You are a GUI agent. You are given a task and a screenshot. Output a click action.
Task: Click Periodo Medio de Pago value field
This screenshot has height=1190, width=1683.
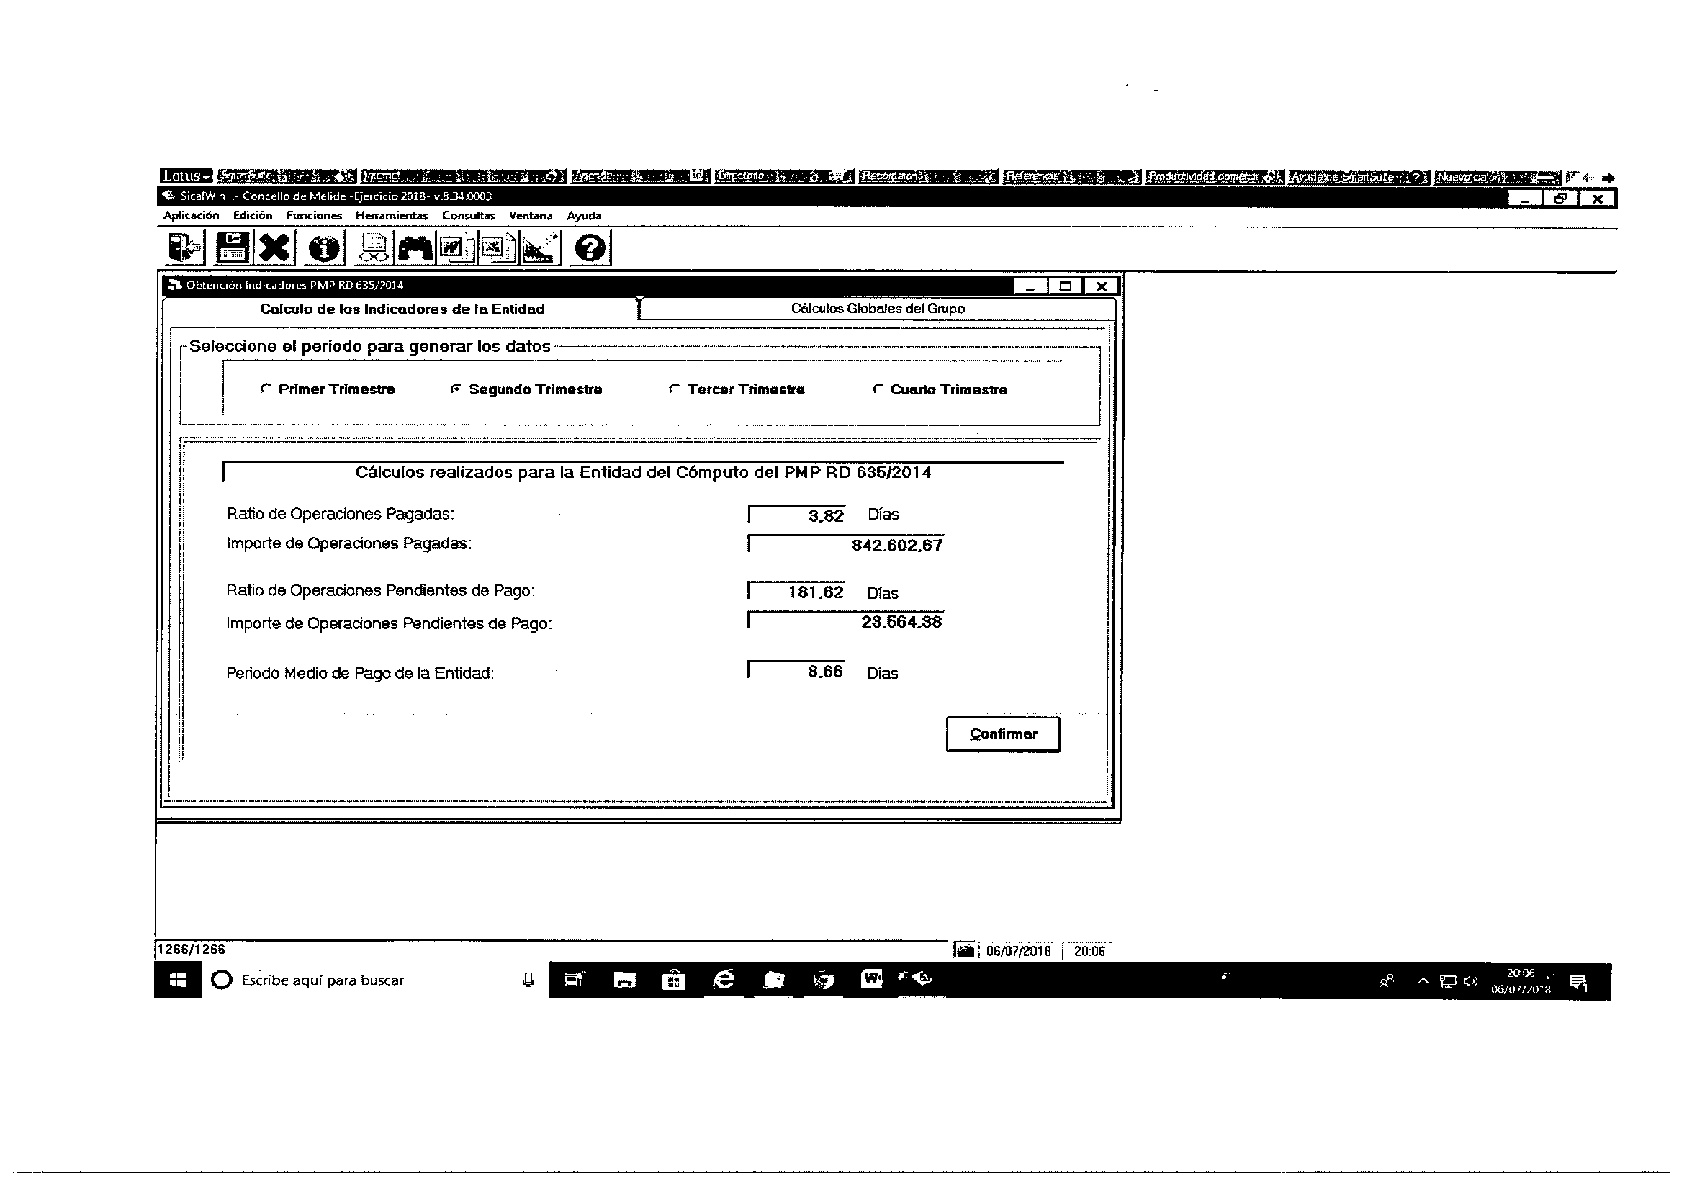[797, 672]
